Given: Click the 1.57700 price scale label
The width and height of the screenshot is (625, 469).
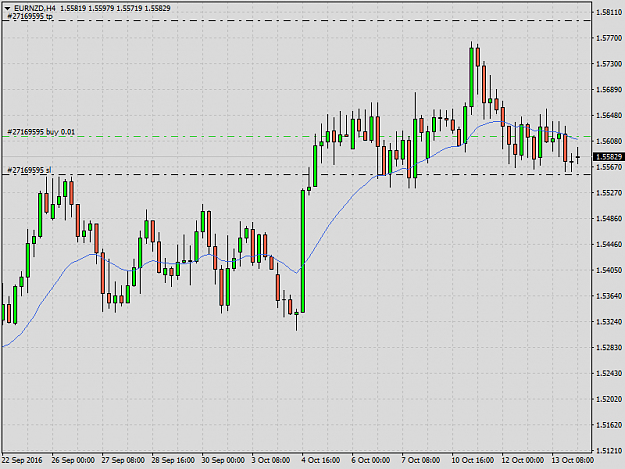Looking at the screenshot, I should pos(609,38).
